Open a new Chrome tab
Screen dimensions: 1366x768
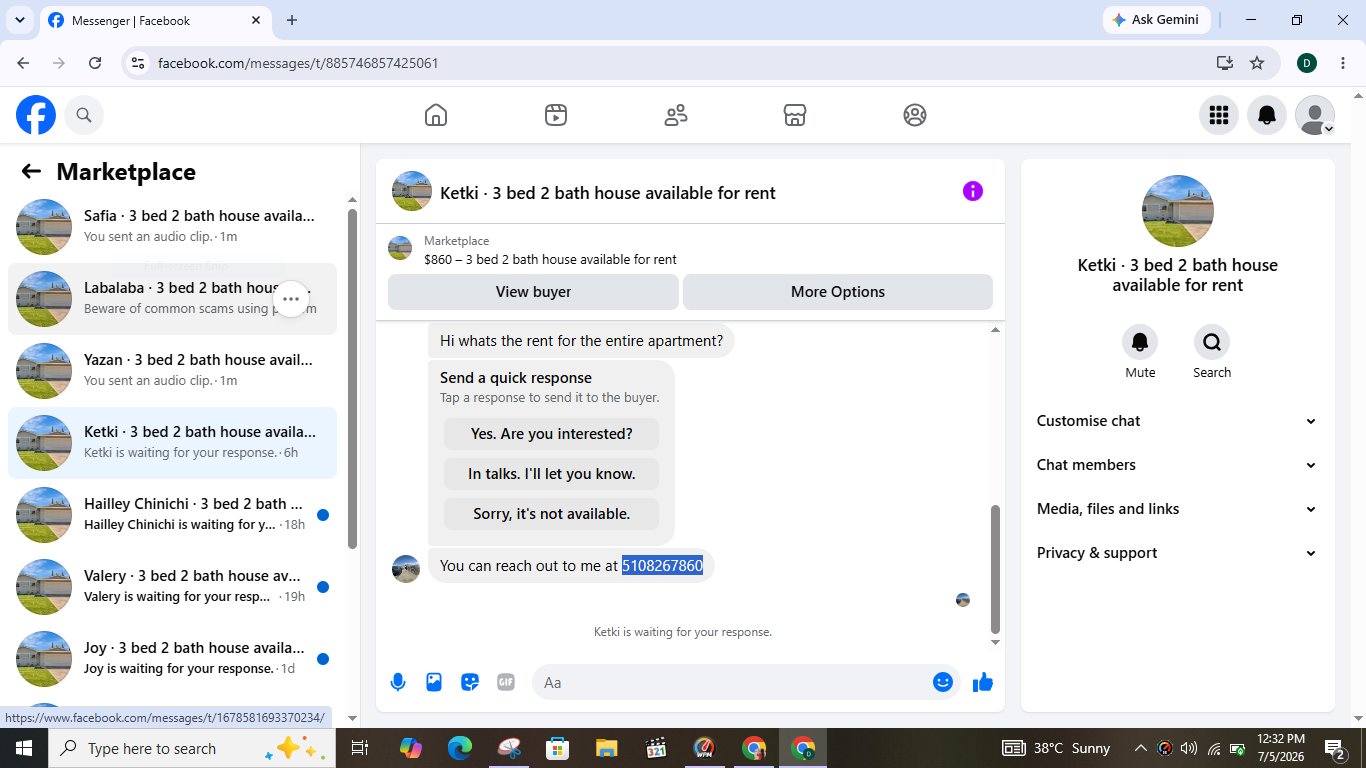(x=292, y=20)
